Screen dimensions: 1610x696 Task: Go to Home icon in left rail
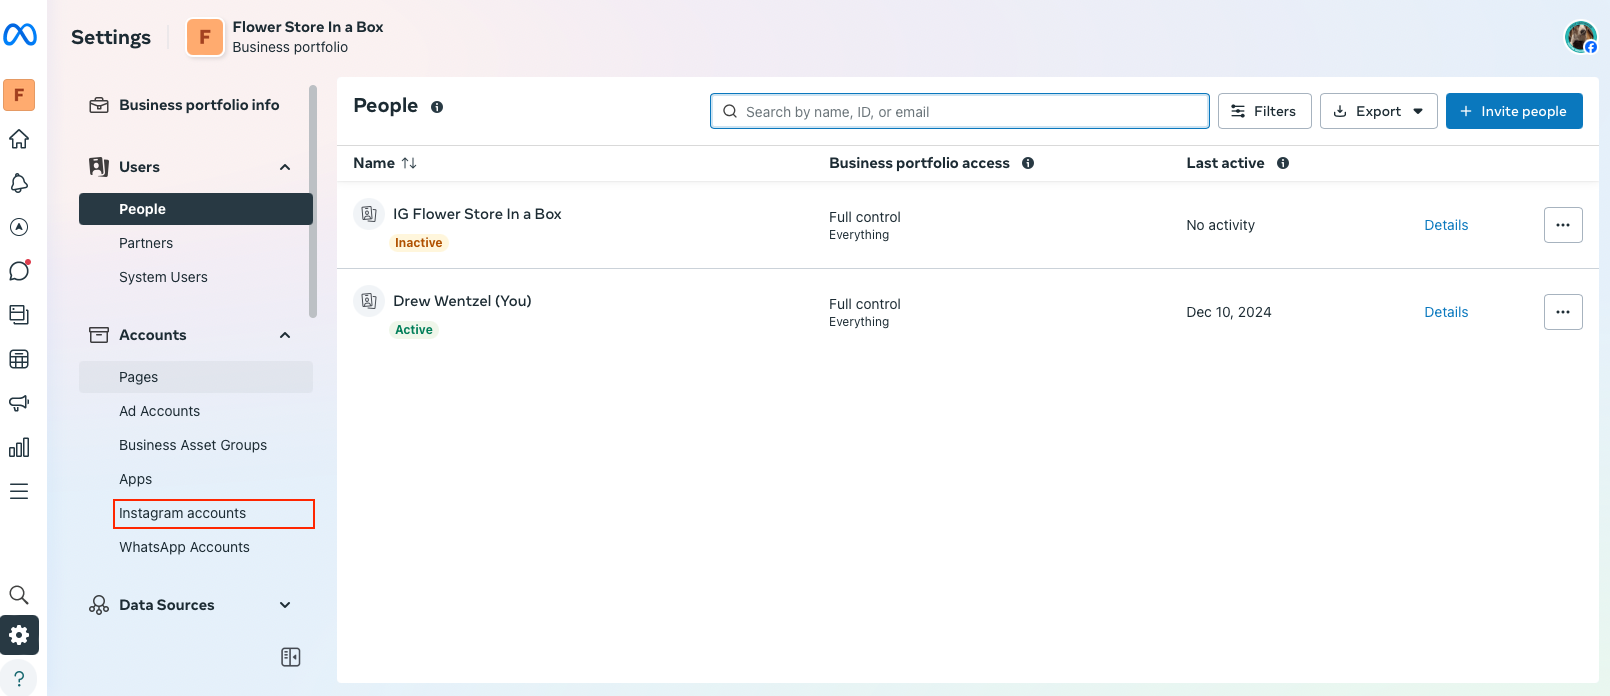(x=19, y=139)
